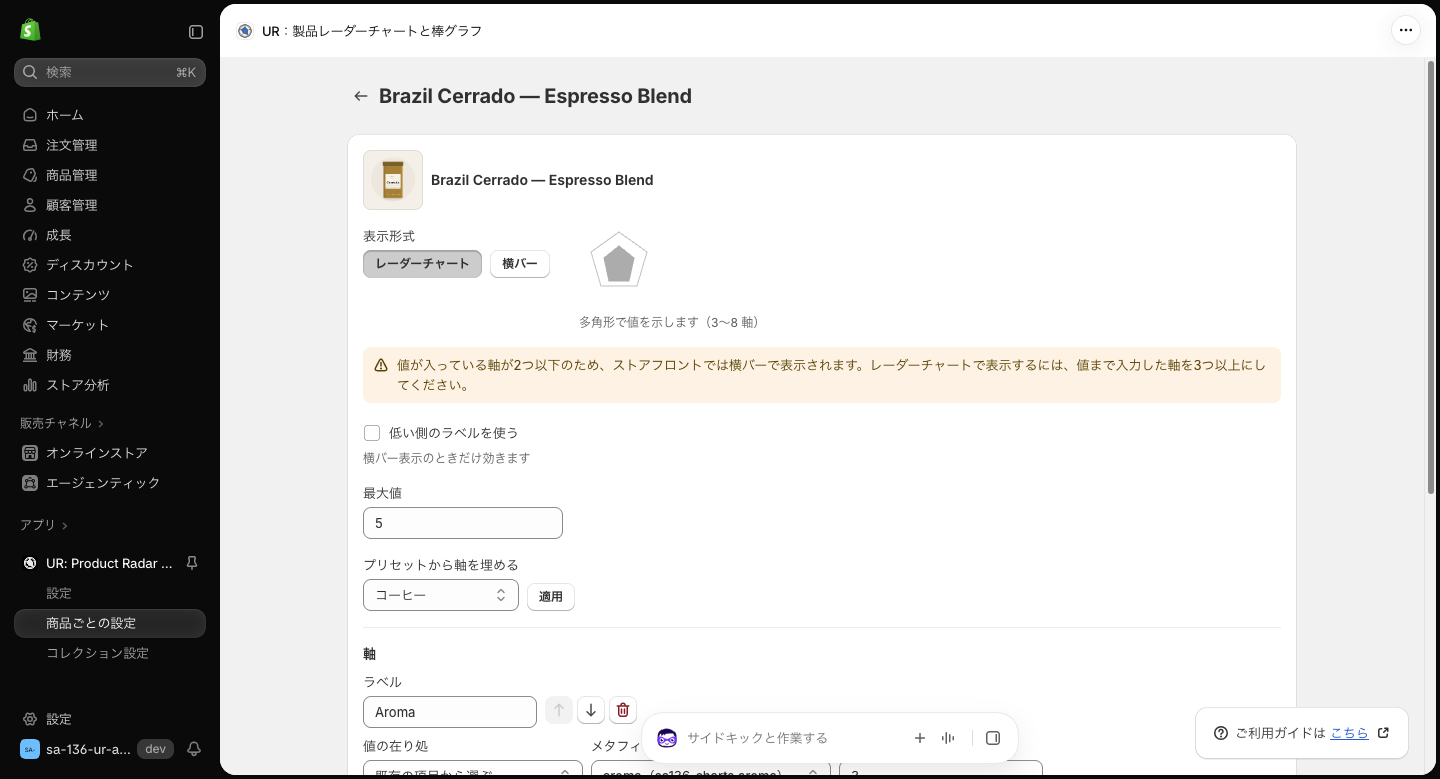Open the コーヒー preset dropdown
This screenshot has width=1440, height=779.
point(441,595)
